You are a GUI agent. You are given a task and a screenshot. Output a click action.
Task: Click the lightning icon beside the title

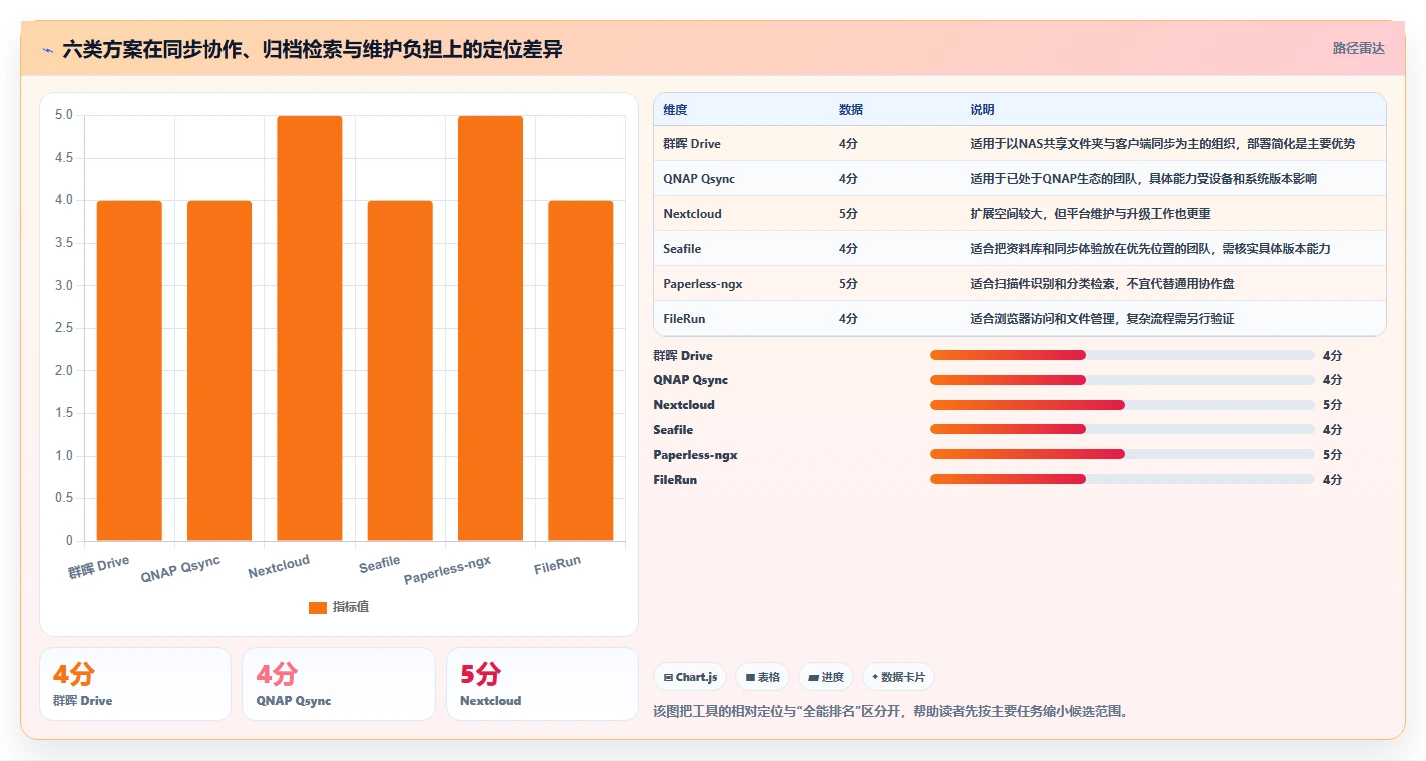pos(48,49)
